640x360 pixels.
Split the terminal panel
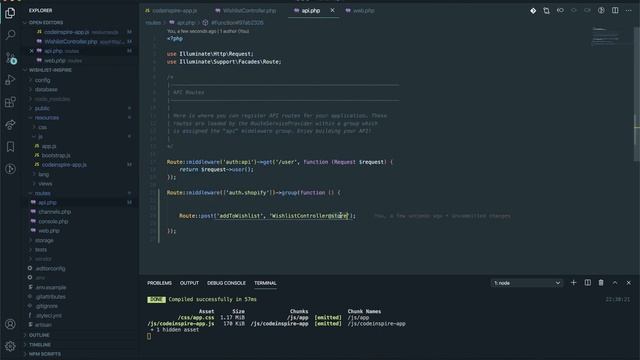click(x=587, y=282)
